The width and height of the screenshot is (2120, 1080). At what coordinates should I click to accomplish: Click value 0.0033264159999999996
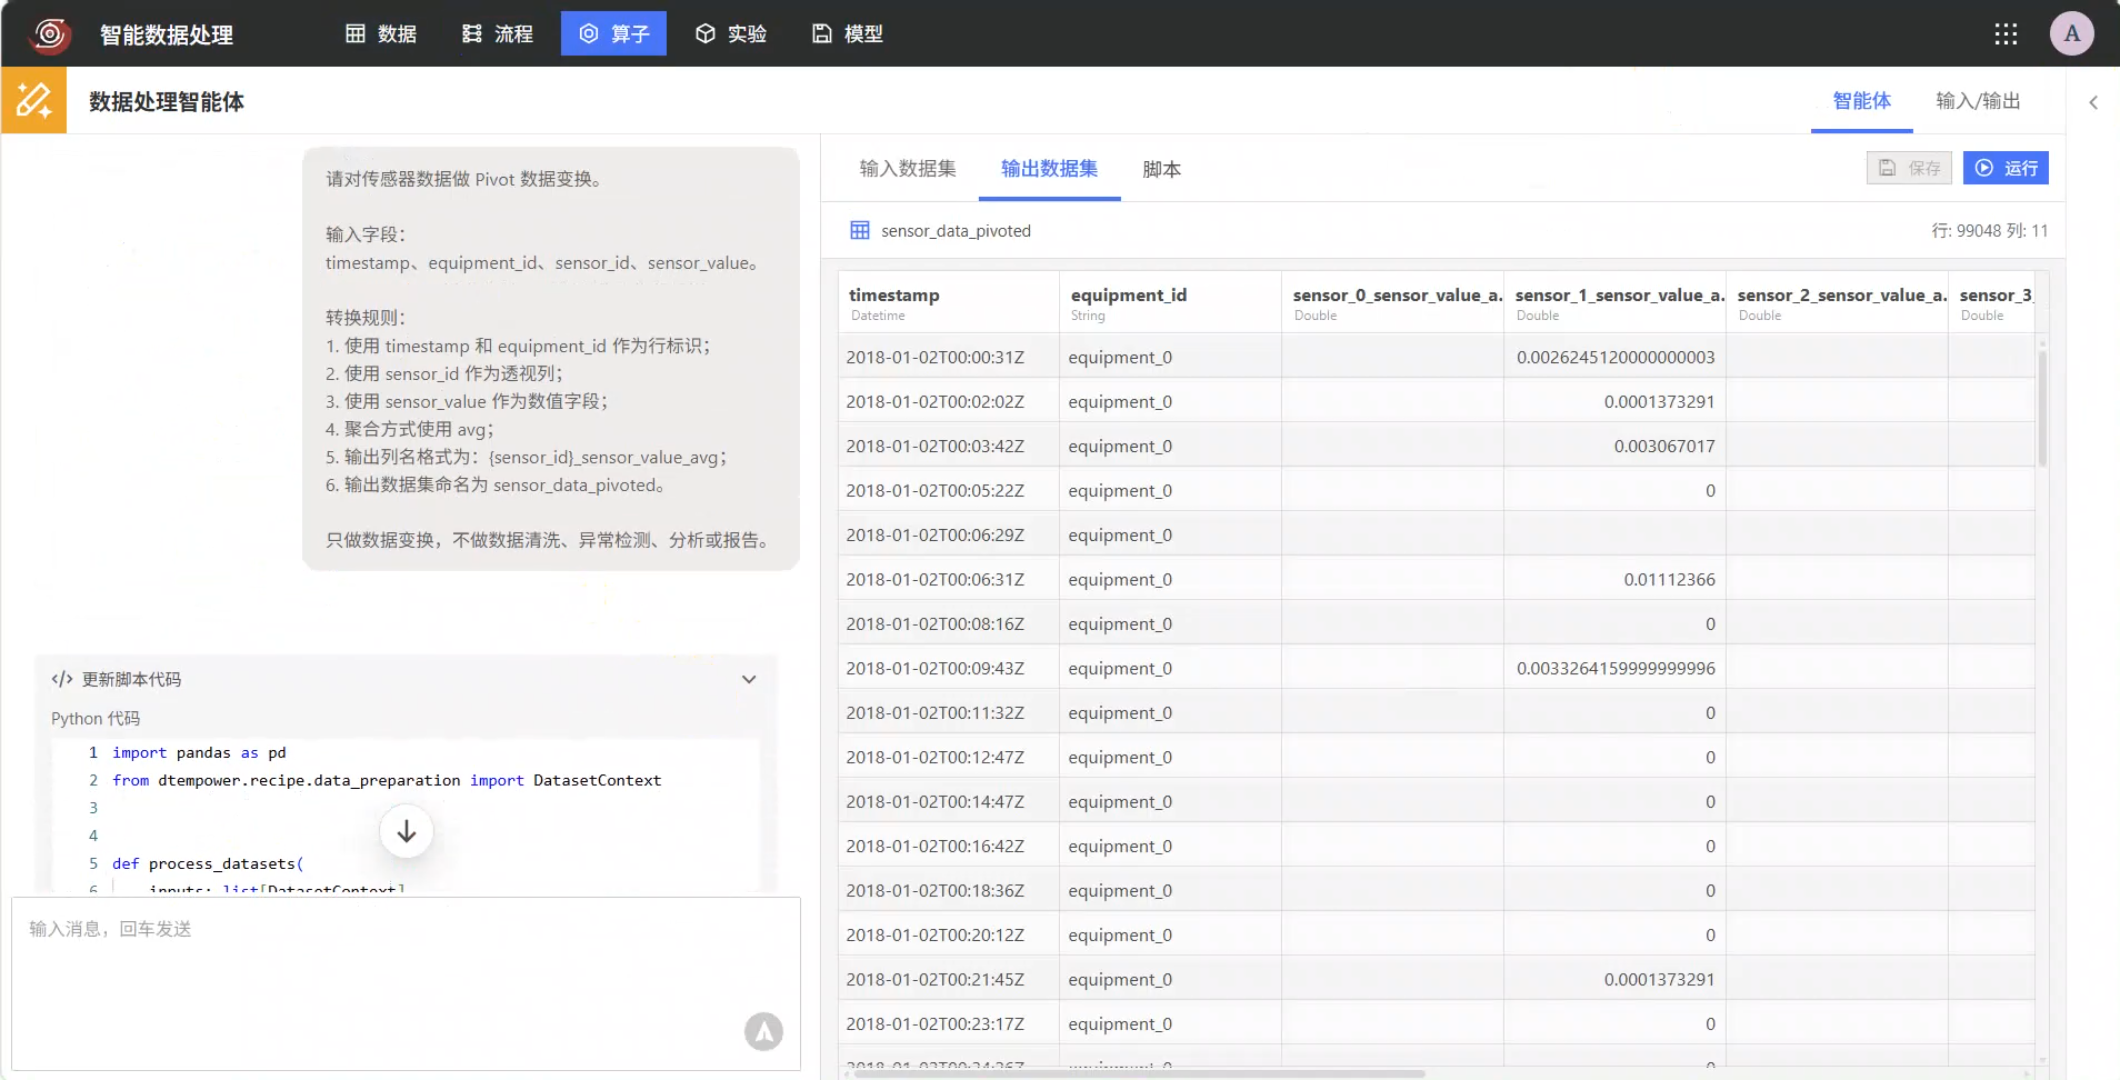point(1615,668)
